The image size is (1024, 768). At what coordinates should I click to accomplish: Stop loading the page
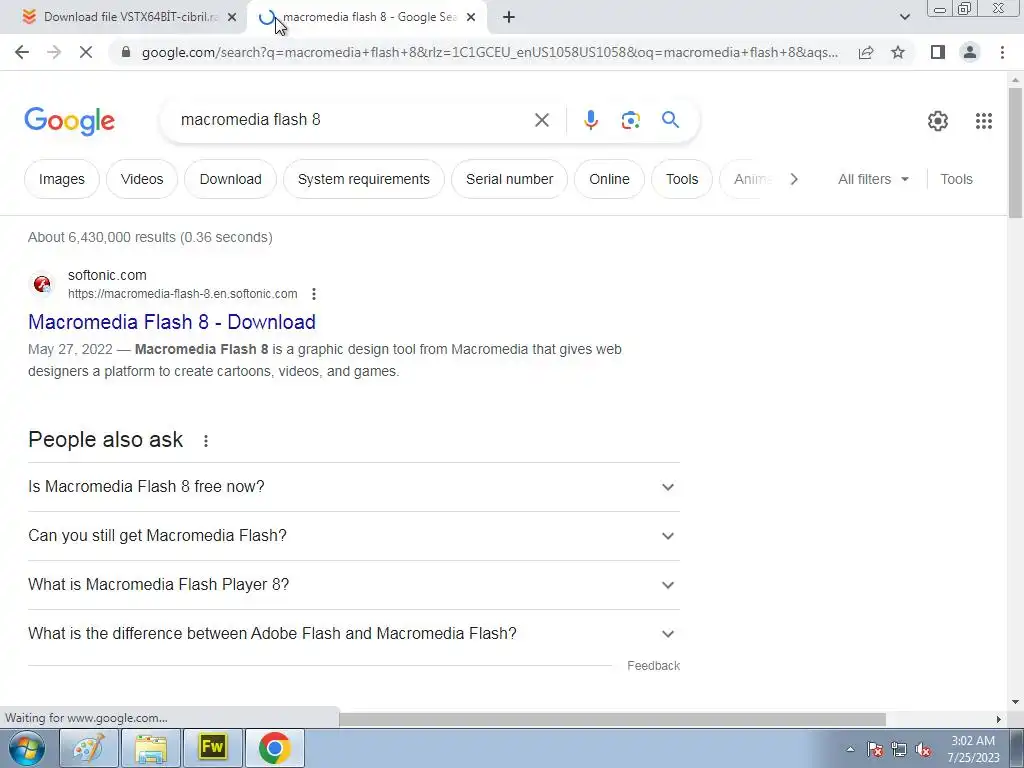[x=86, y=52]
